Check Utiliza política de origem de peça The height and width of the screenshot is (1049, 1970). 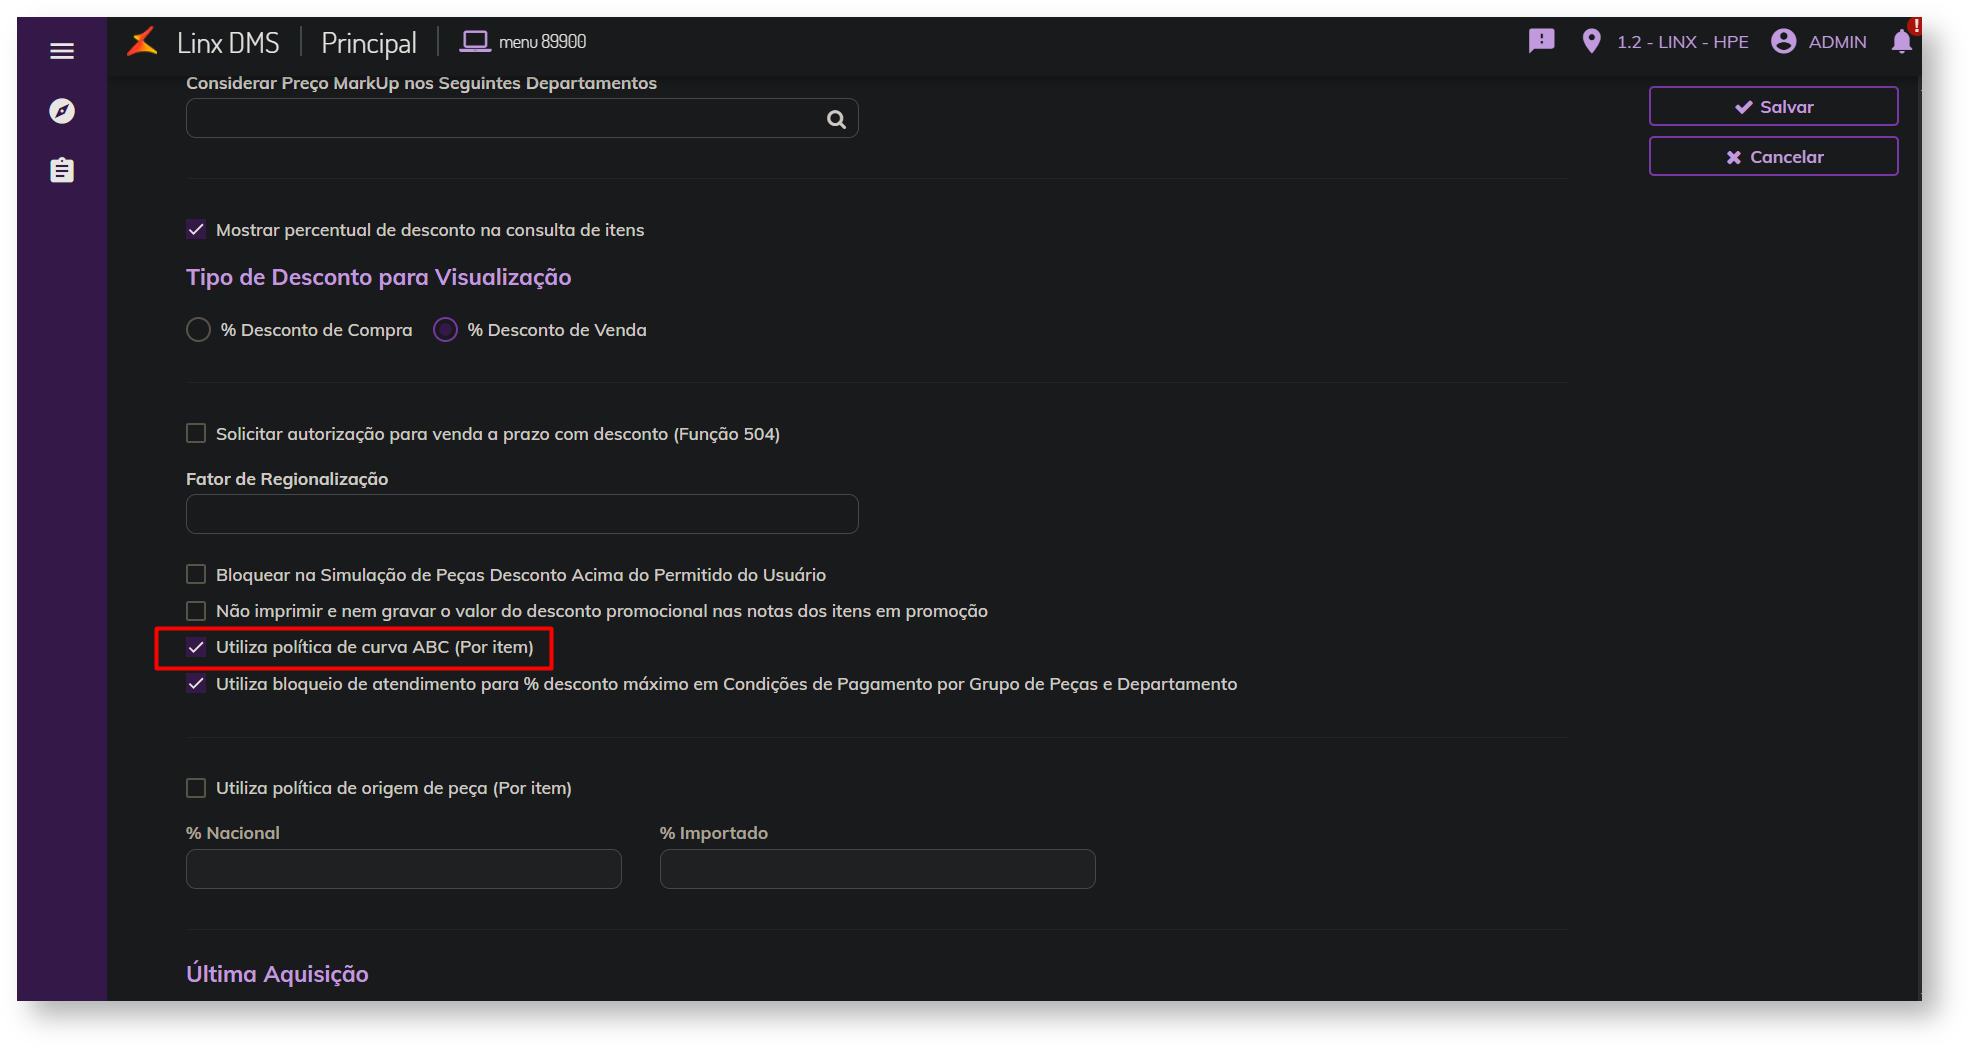pos(196,788)
